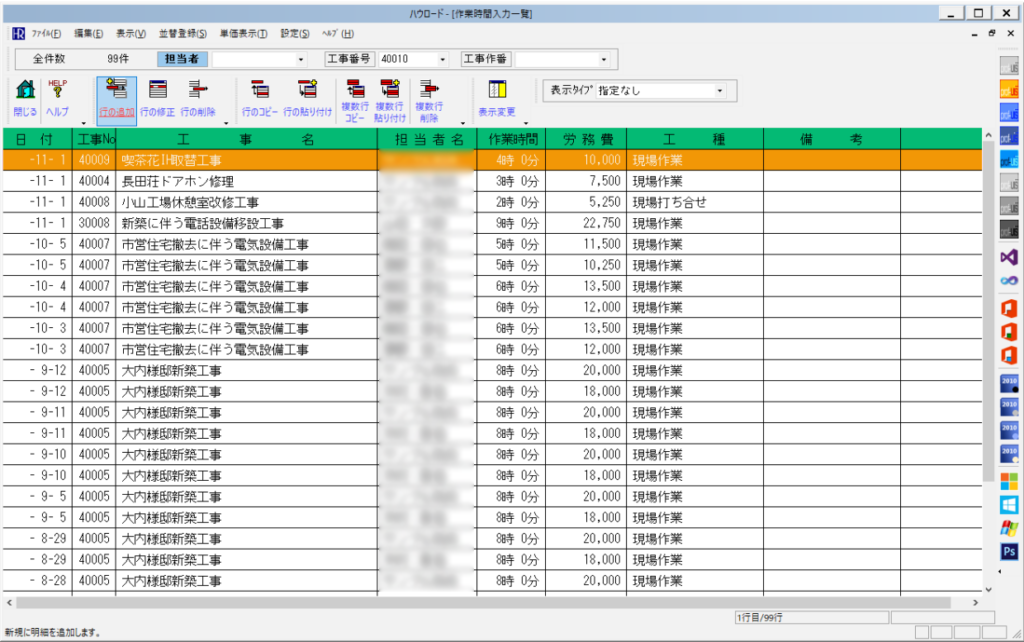Image resolution: width=1024 pixels, height=642 pixels.
Task: Expand the 担当者 dropdown list
Action: 301,59
